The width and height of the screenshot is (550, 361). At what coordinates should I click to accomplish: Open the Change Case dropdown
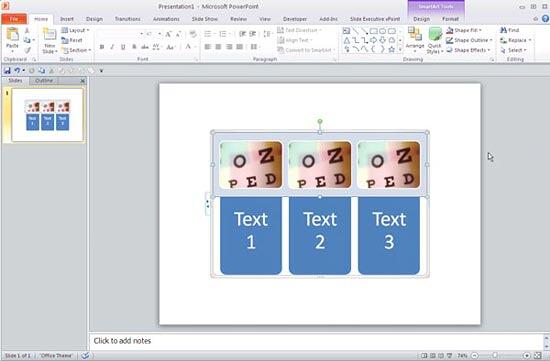tap(171, 47)
